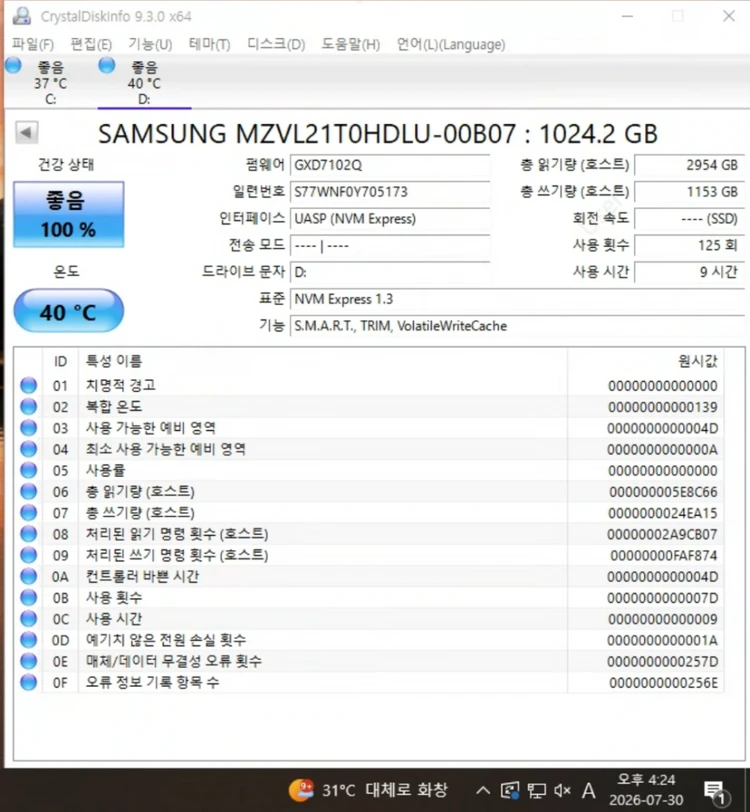Click the features field S.M.A.R.T., TRIM, VolatileWriteCache
Image resolution: width=750 pixels, height=812 pixels.
(x=517, y=326)
